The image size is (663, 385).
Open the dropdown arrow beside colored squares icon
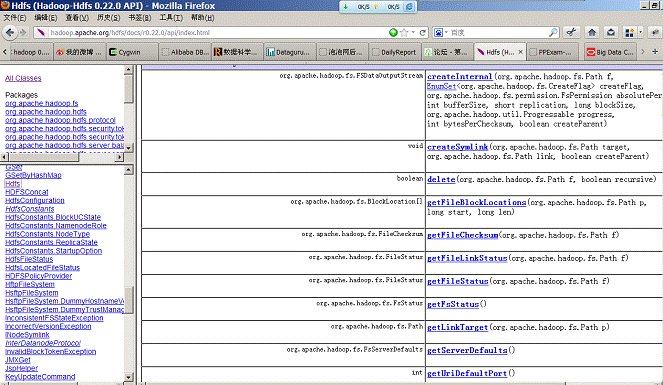tap(640, 33)
